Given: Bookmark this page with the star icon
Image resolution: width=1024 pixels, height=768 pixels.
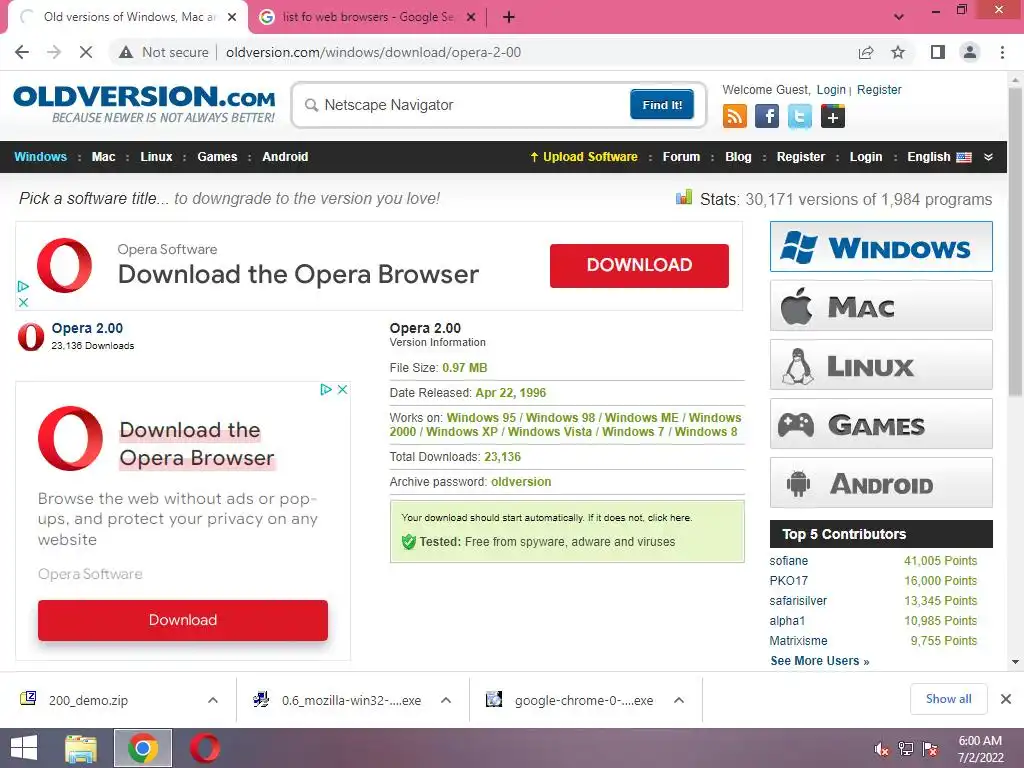Looking at the screenshot, I should tap(898, 52).
